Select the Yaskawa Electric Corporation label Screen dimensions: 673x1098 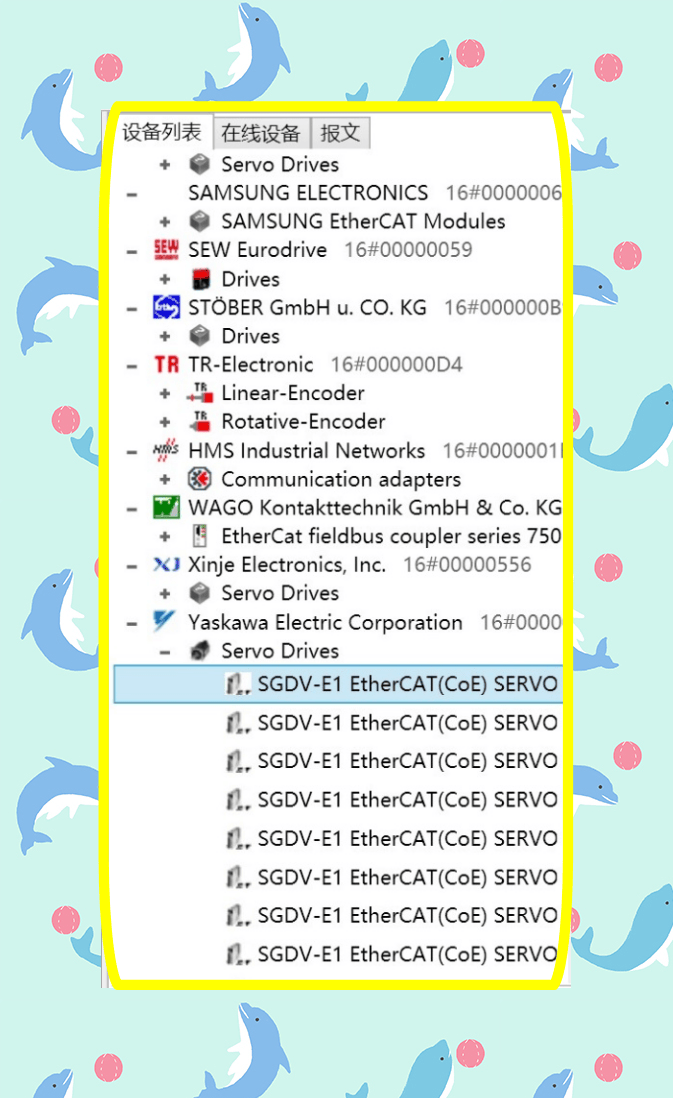click(325, 622)
